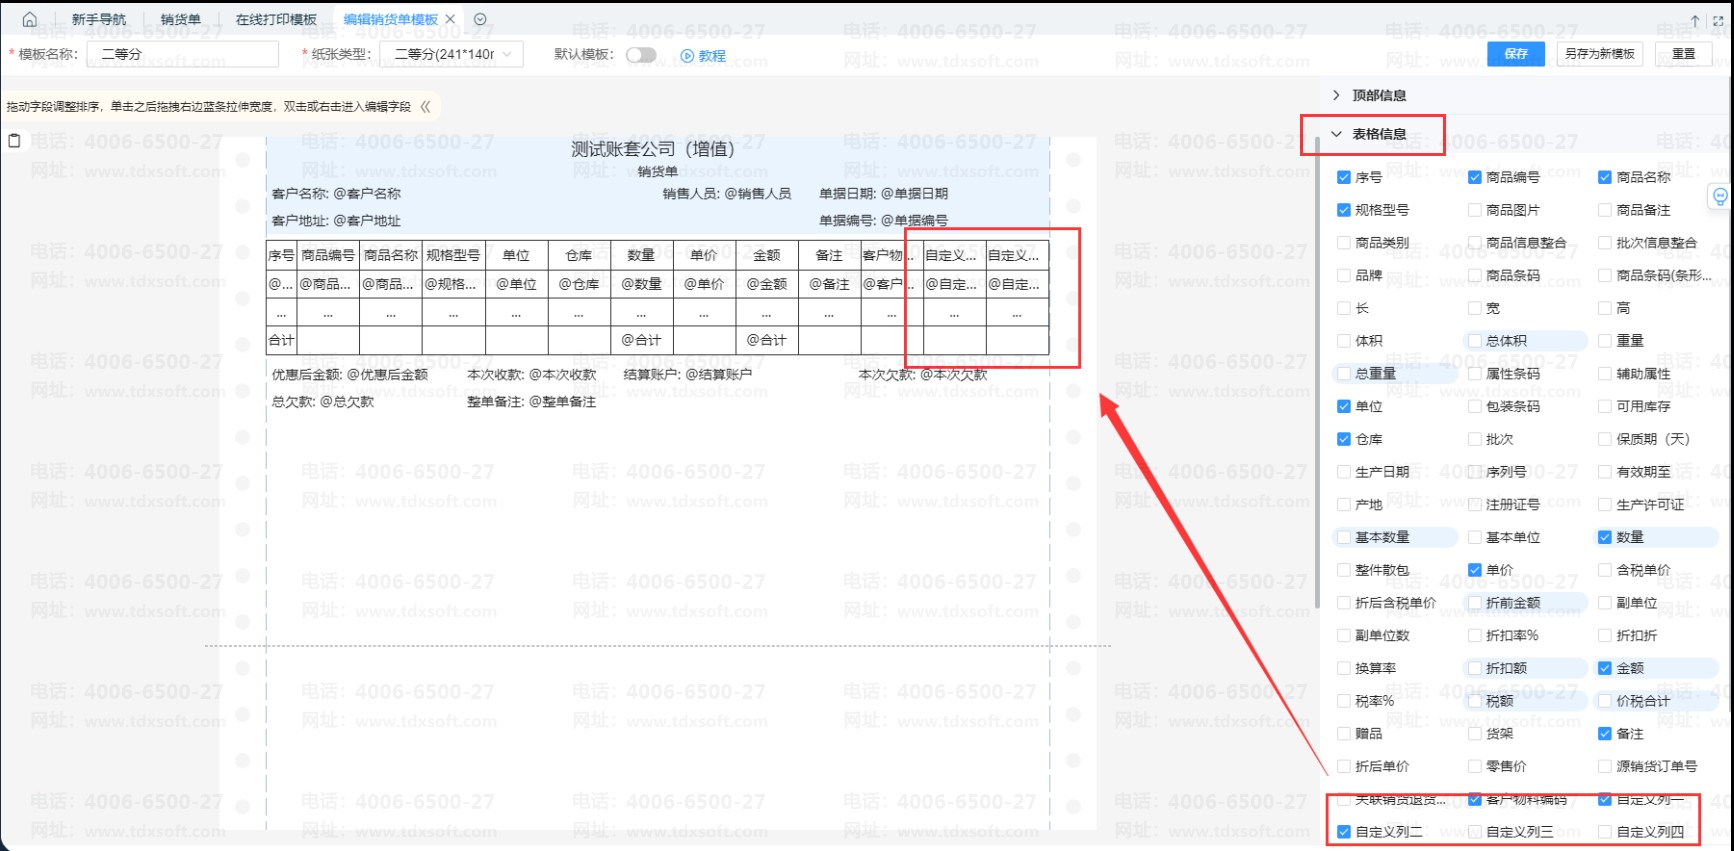Click the blue 保存 button

tap(1516, 54)
